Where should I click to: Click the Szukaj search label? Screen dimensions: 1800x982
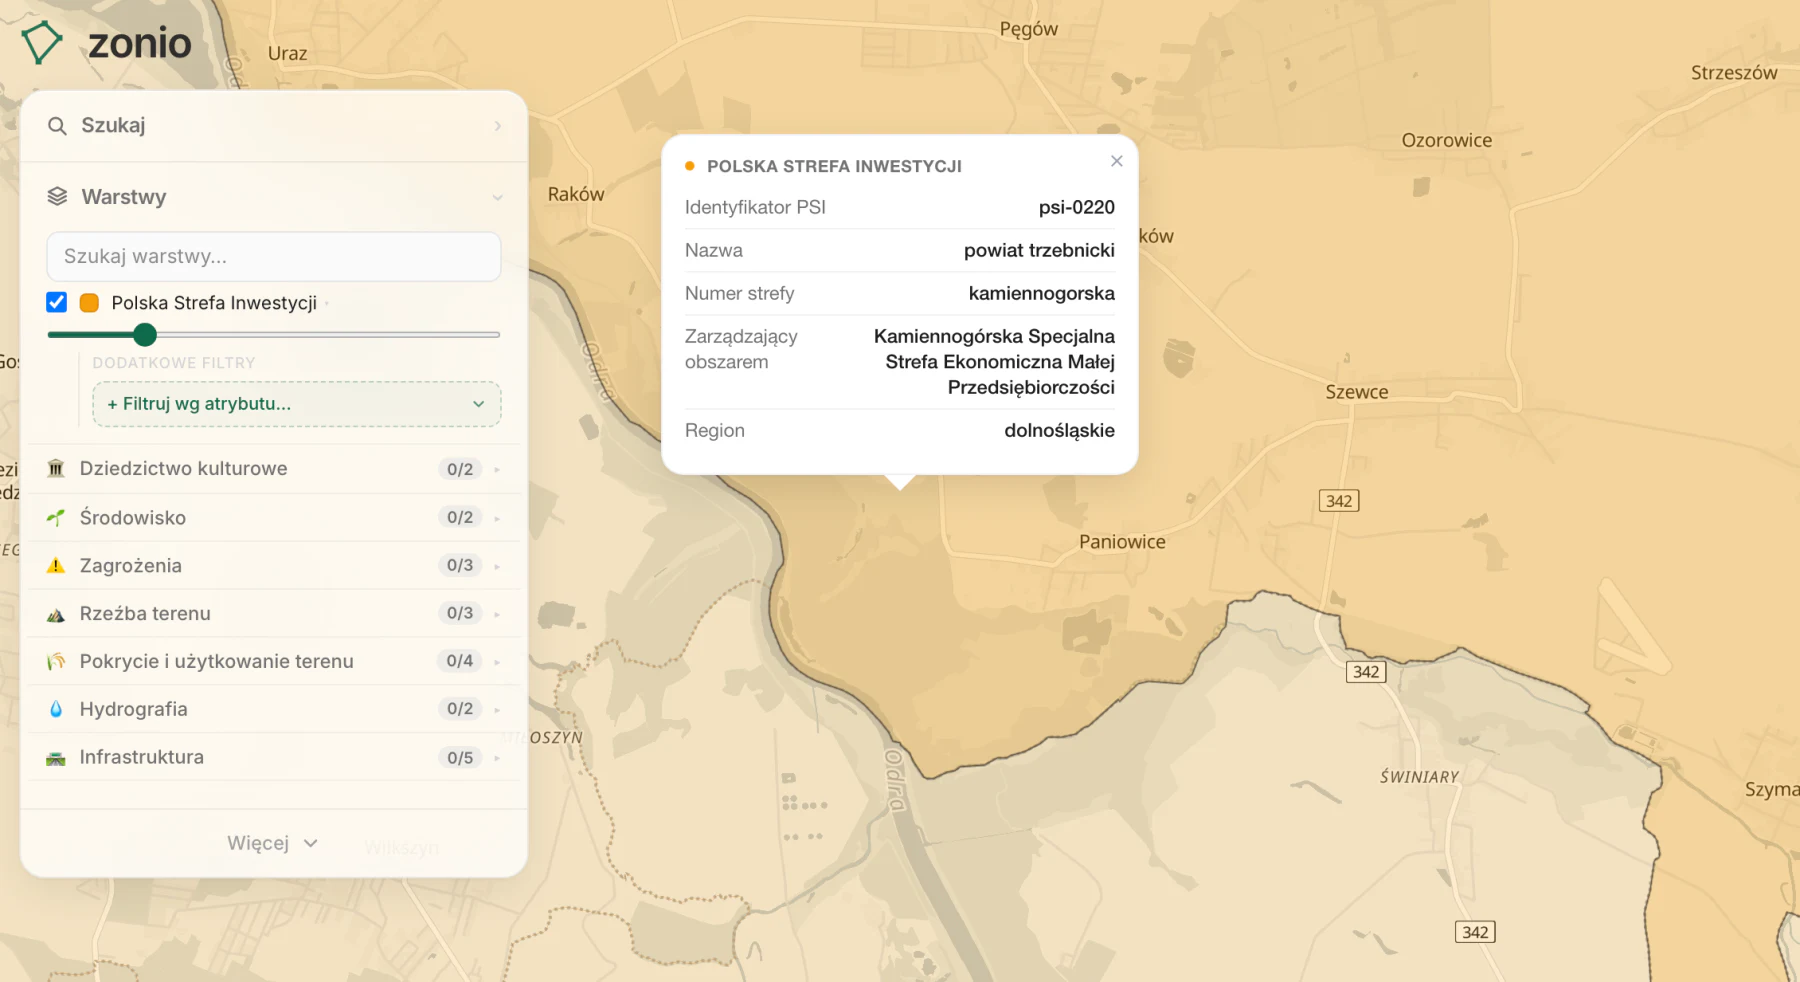click(113, 125)
